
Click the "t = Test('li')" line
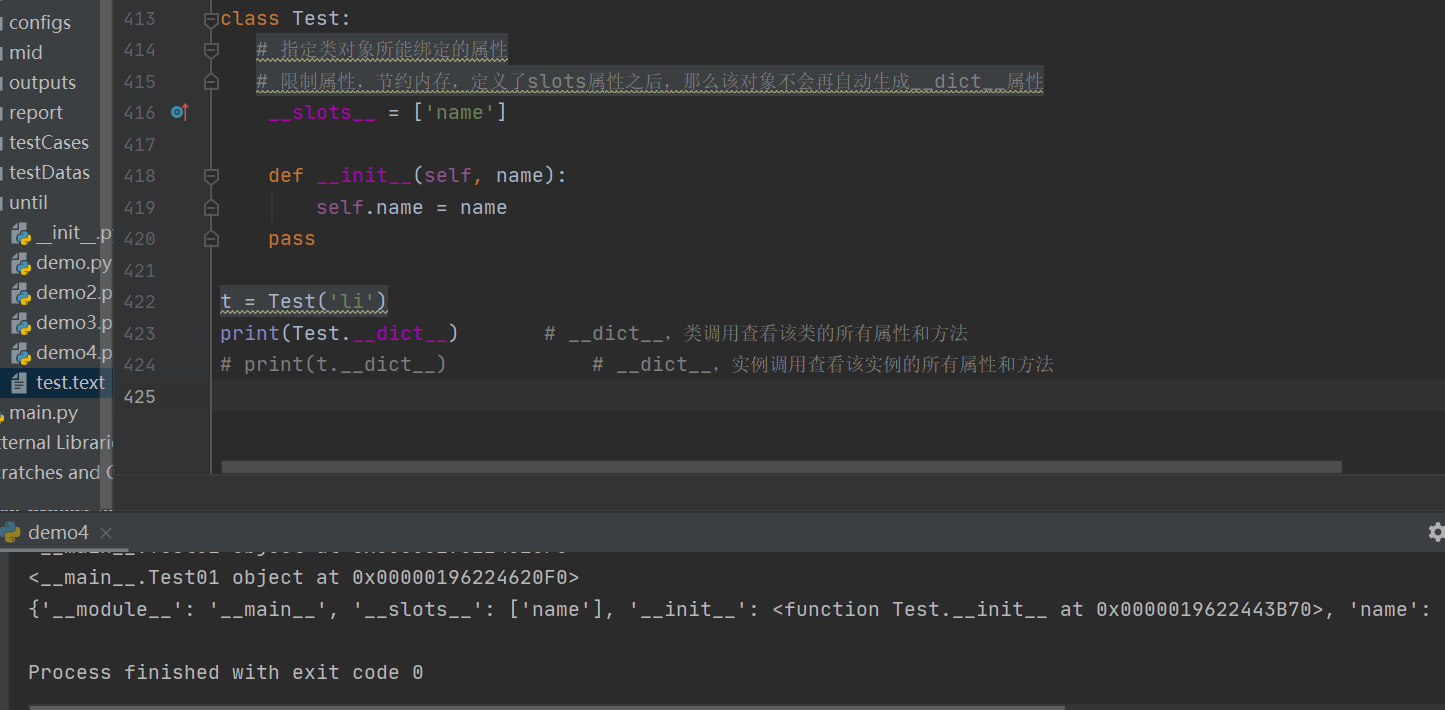pyautogui.click(x=304, y=301)
